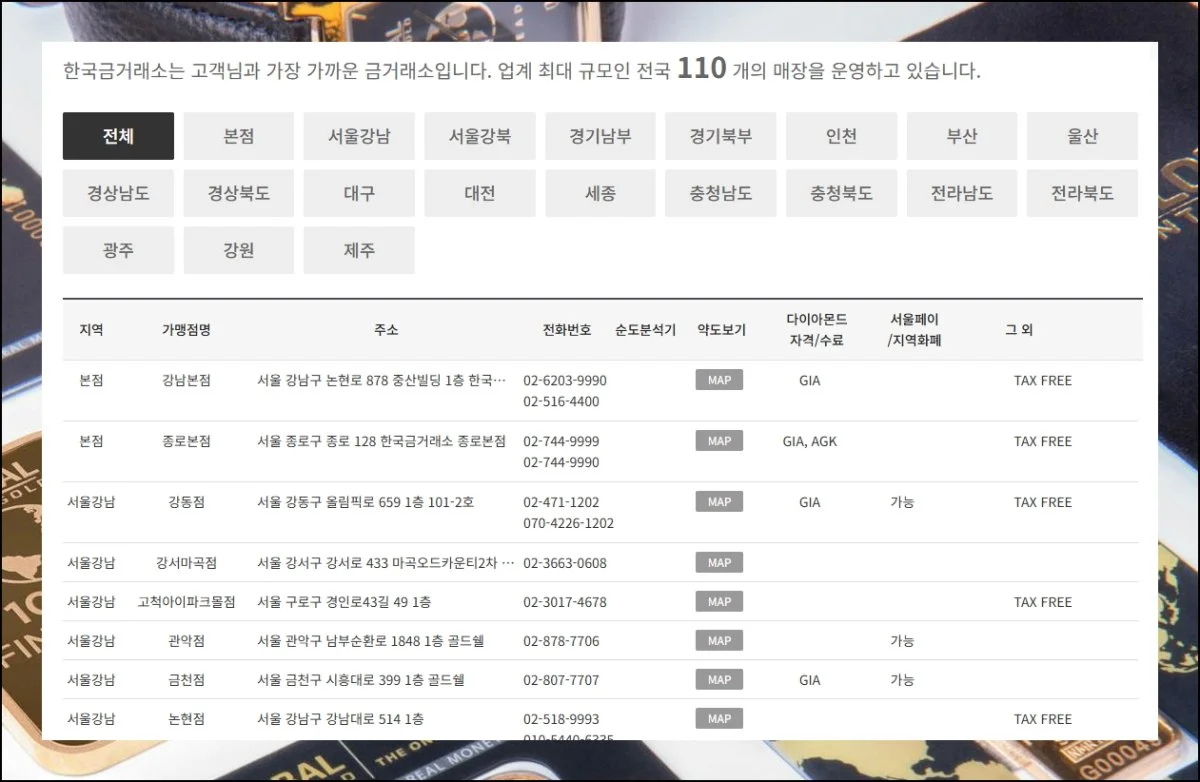1200x782 pixels.
Task: Select the 본점 filter button
Action: 238,136
